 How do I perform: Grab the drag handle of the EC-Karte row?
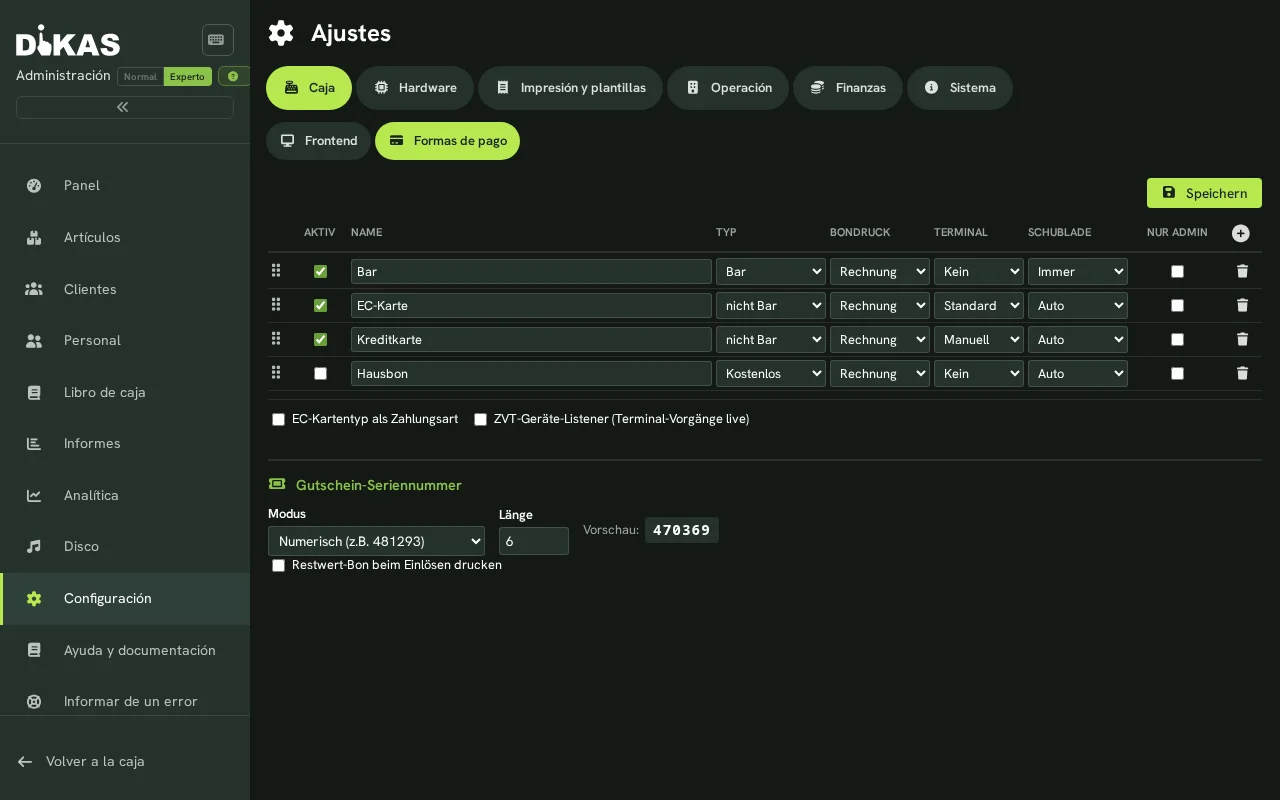coord(276,304)
